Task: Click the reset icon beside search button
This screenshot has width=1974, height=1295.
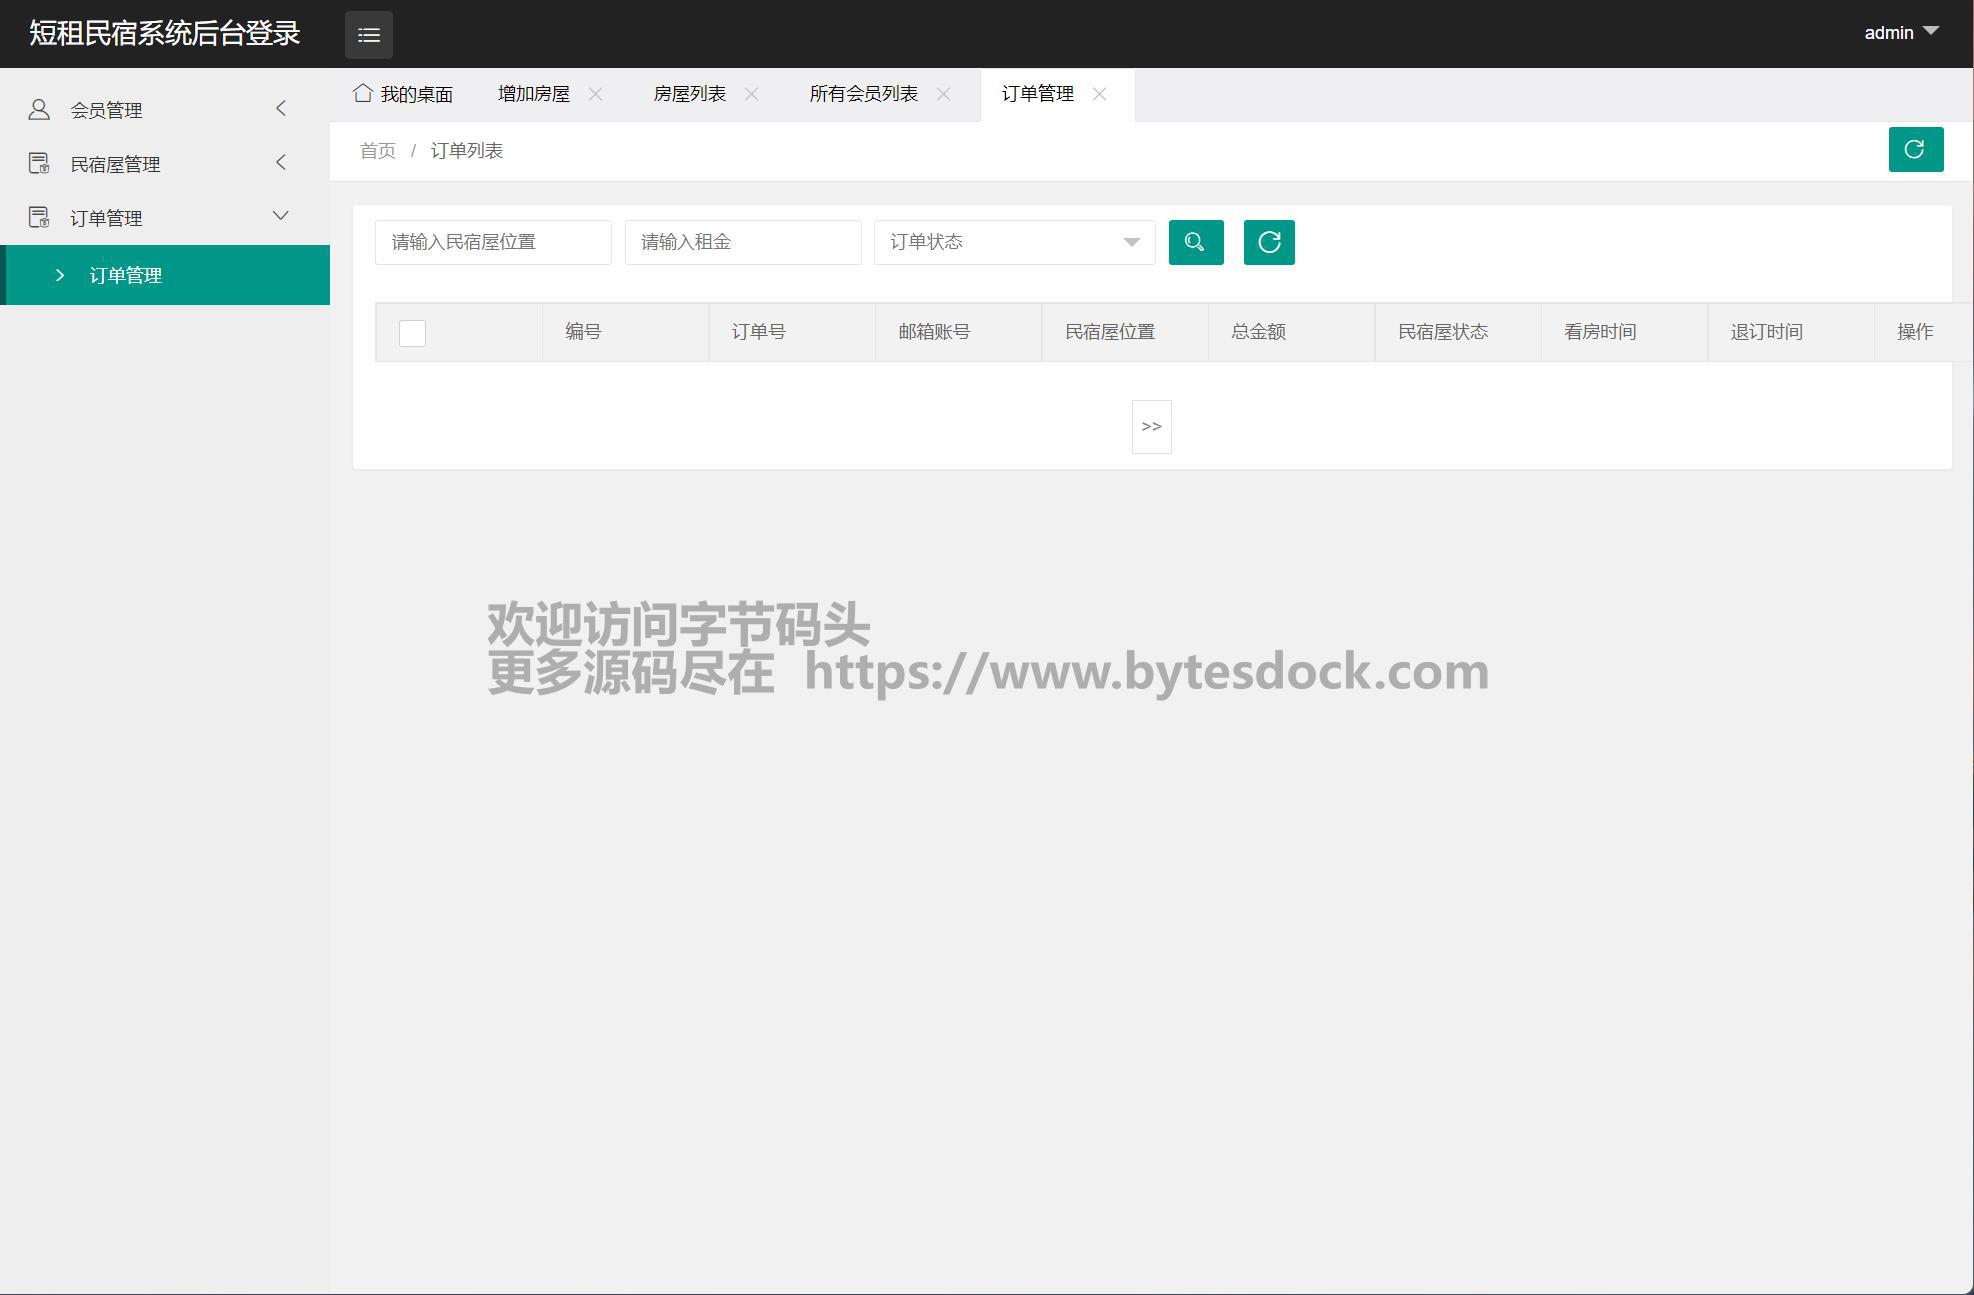Action: coord(1268,242)
